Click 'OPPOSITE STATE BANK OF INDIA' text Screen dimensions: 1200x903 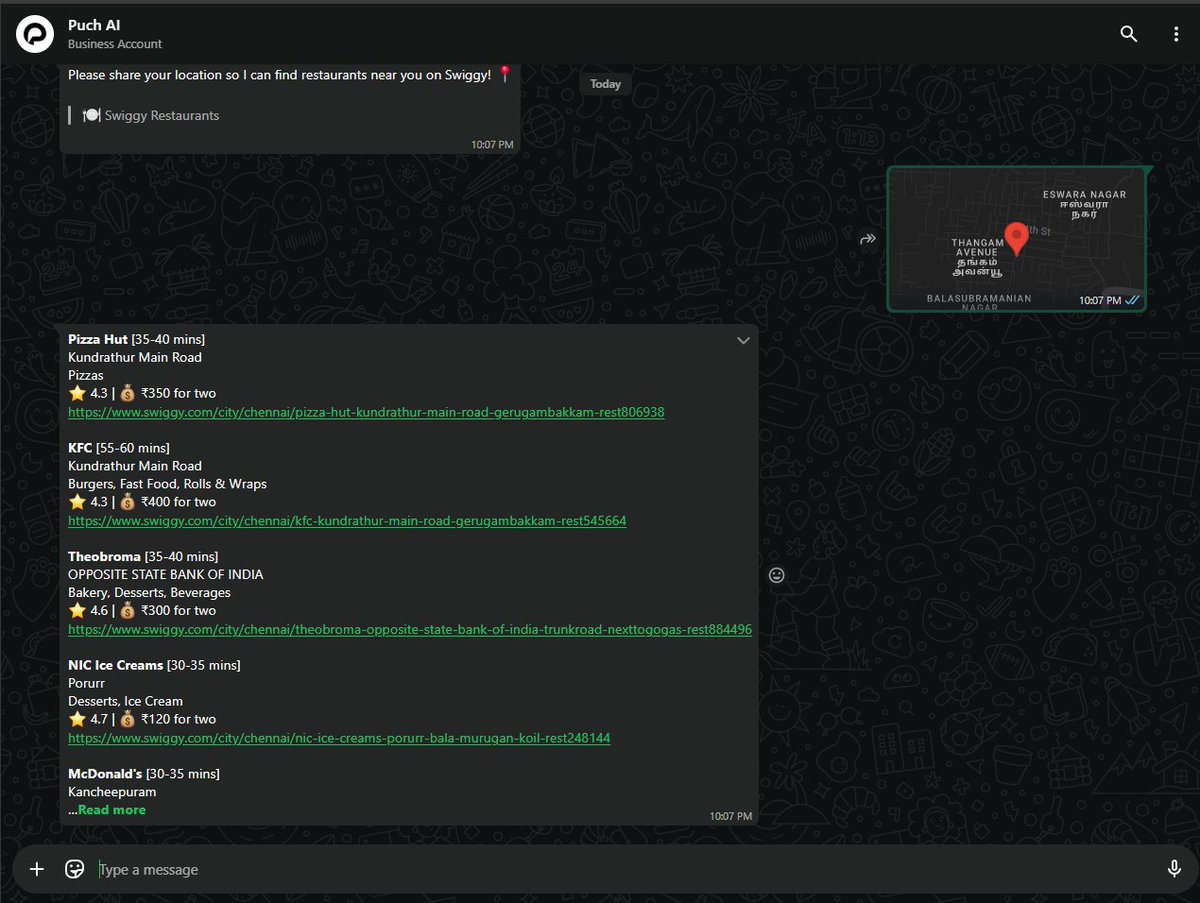166,574
